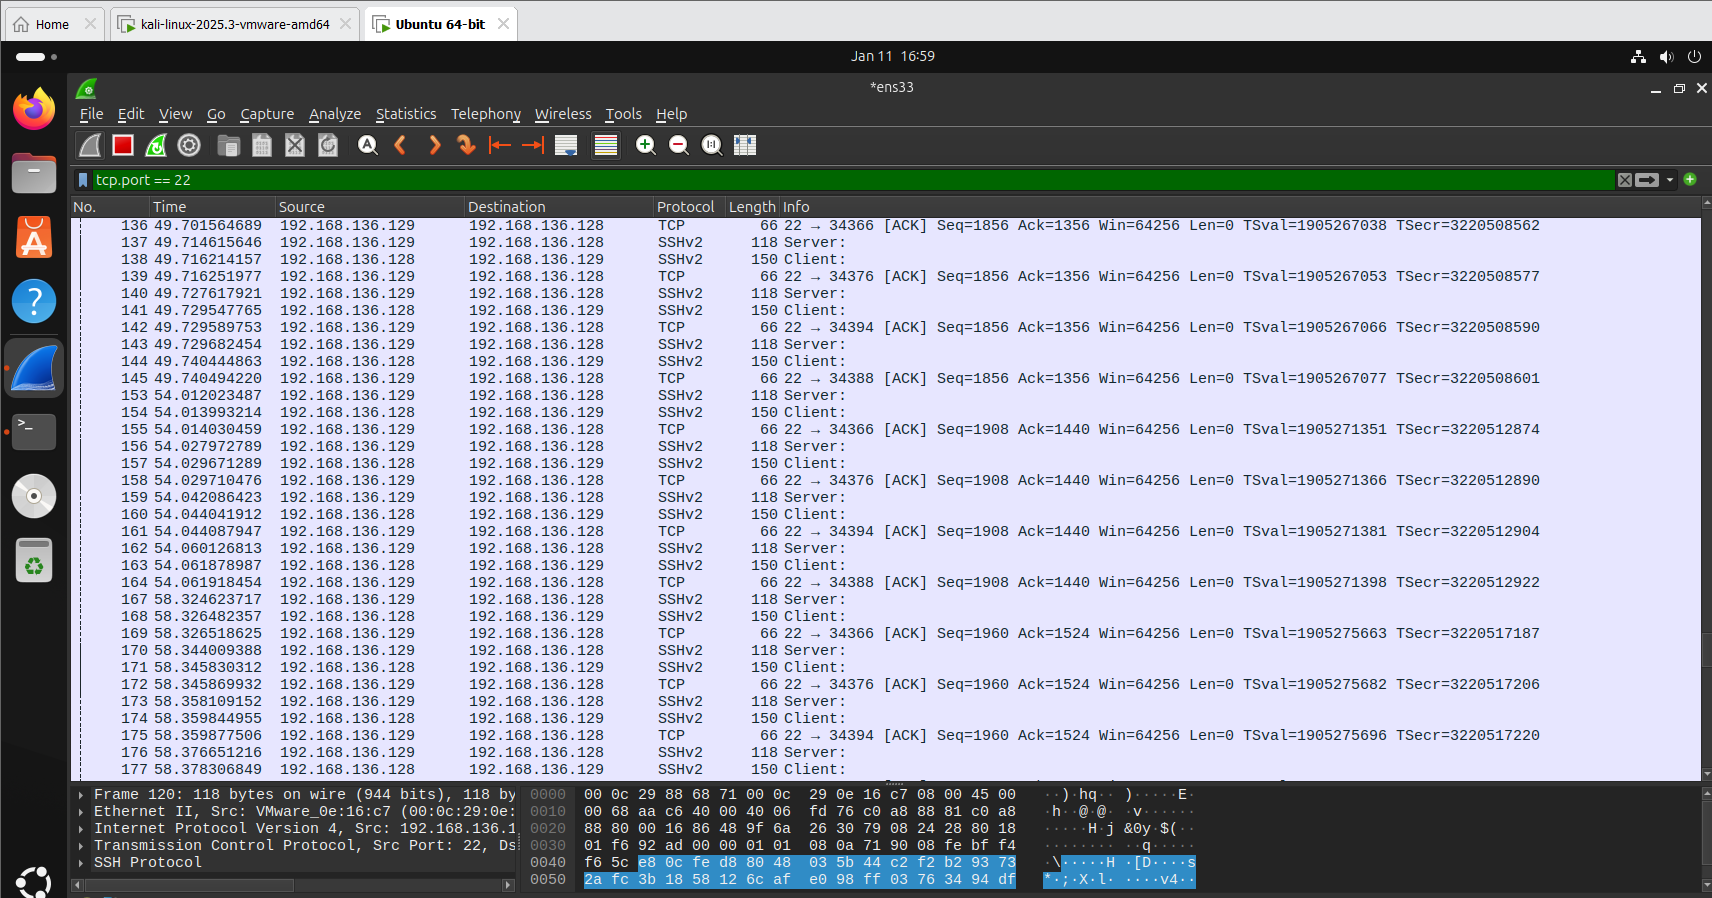Click the Start capturing packets shark fin icon
This screenshot has width=1712, height=898.
click(90, 146)
